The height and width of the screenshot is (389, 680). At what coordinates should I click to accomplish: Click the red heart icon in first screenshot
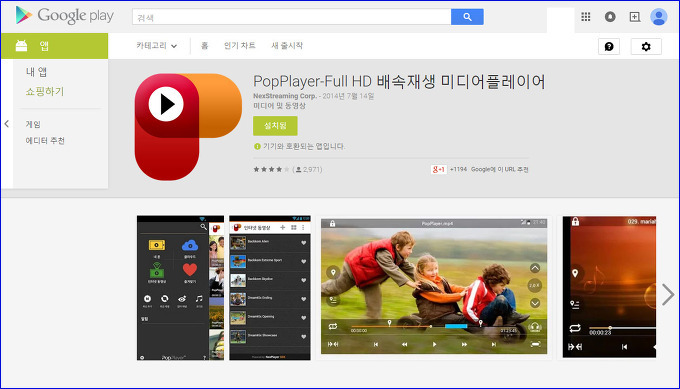pyautogui.click(x=190, y=270)
